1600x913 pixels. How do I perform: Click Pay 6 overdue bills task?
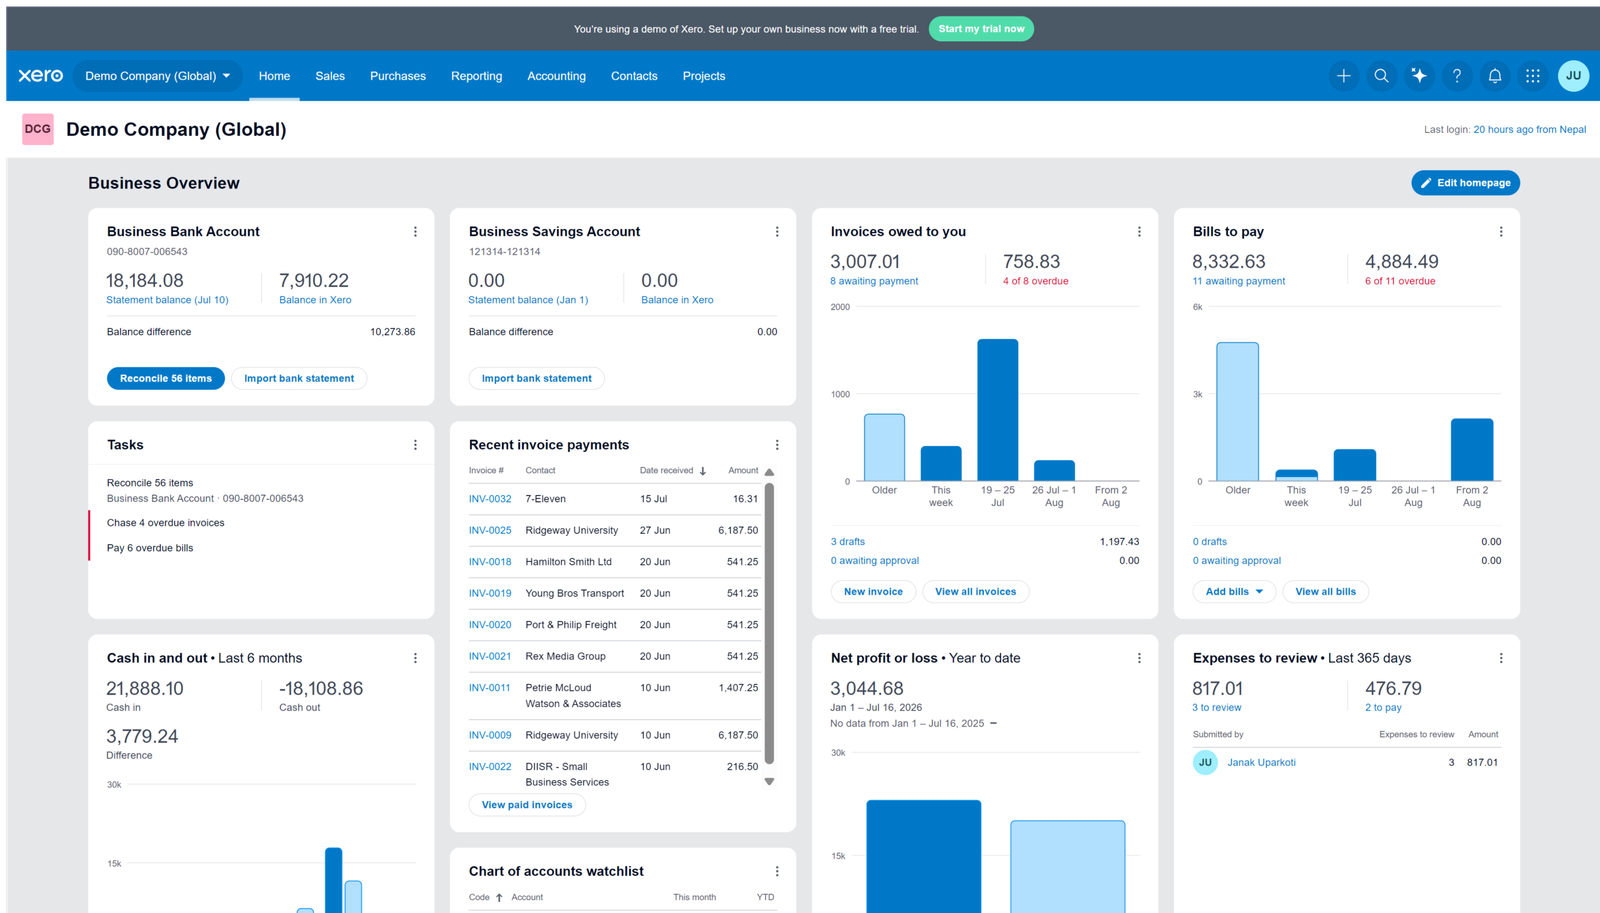[150, 548]
